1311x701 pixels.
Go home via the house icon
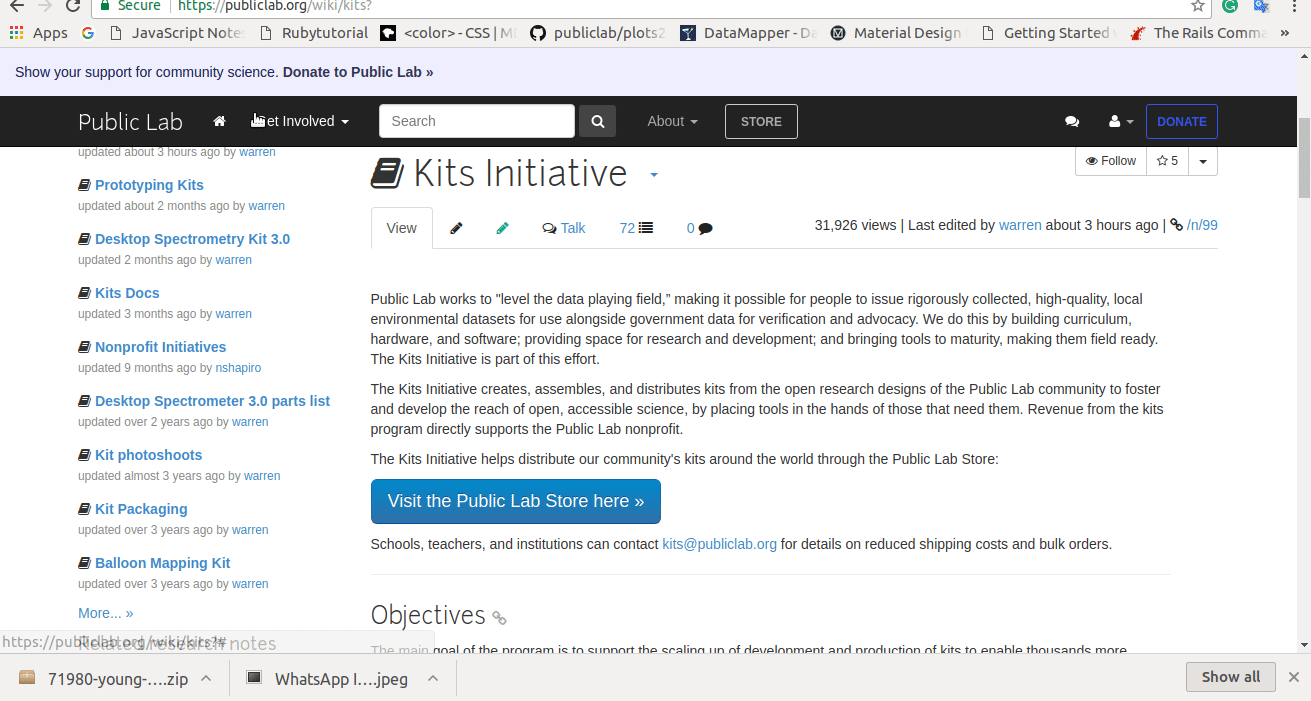(x=219, y=120)
